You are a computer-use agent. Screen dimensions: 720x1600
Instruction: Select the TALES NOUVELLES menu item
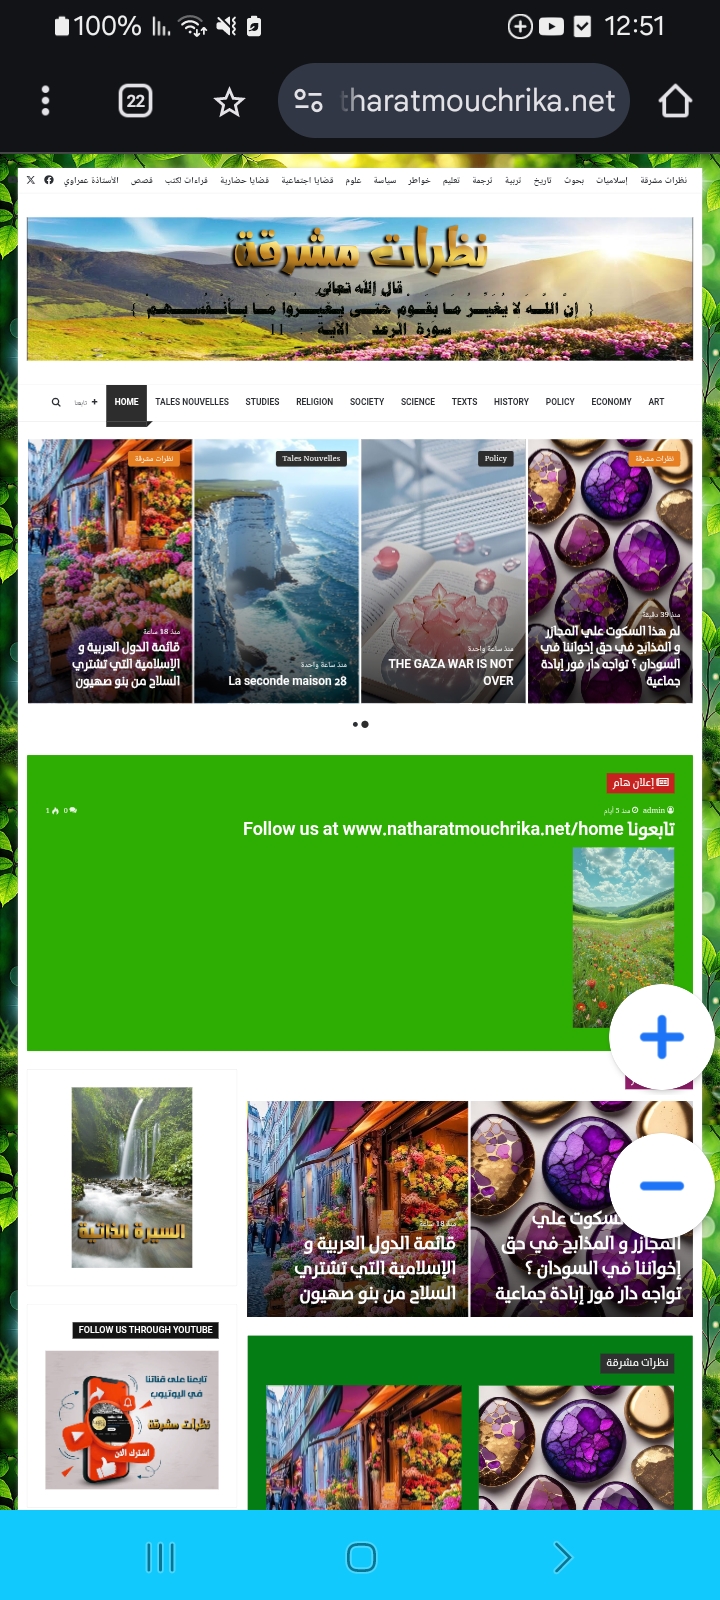tap(192, 402)
